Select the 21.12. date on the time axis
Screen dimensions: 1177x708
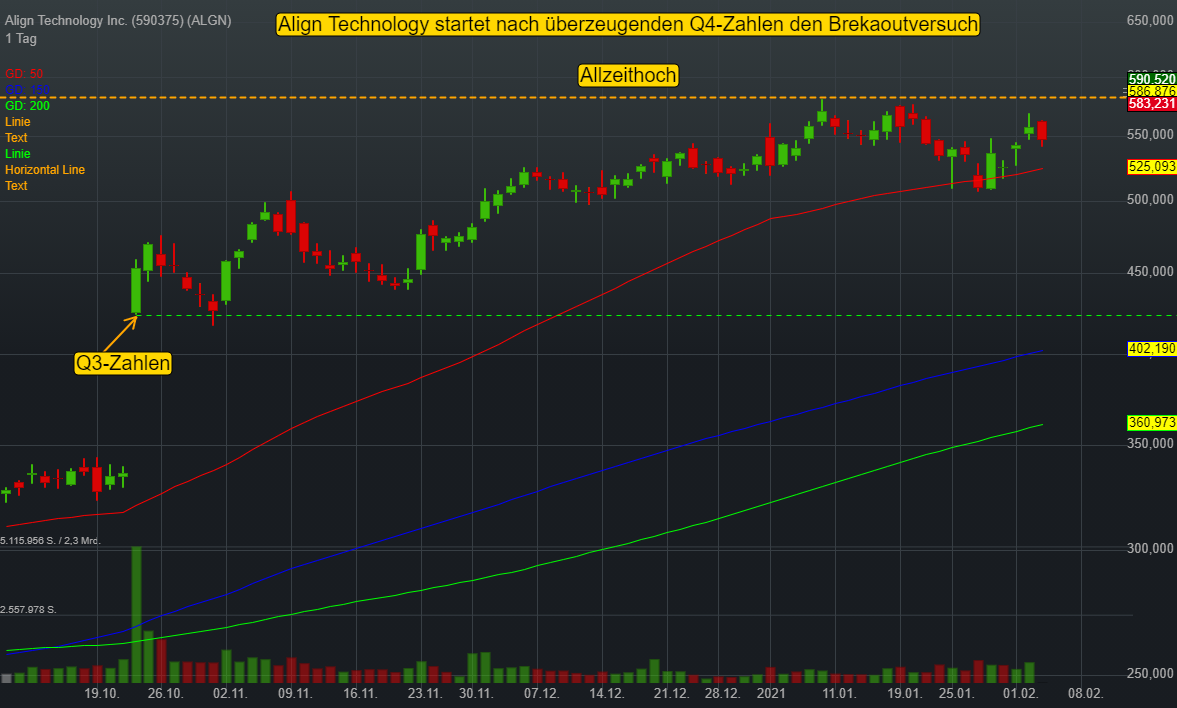click(x=671, y=693)
